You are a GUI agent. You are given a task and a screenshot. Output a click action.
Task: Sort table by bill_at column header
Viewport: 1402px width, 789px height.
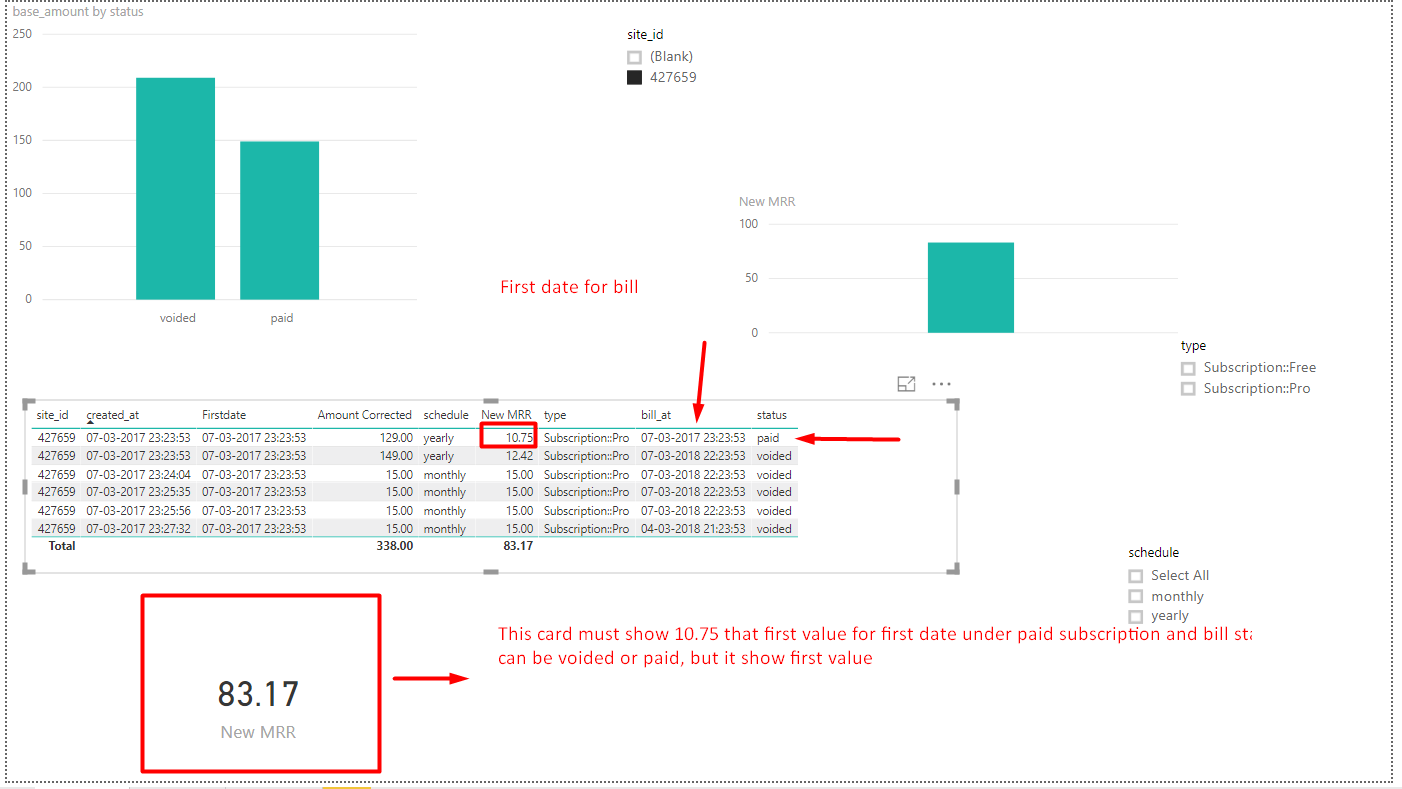(x=656, y=415)
